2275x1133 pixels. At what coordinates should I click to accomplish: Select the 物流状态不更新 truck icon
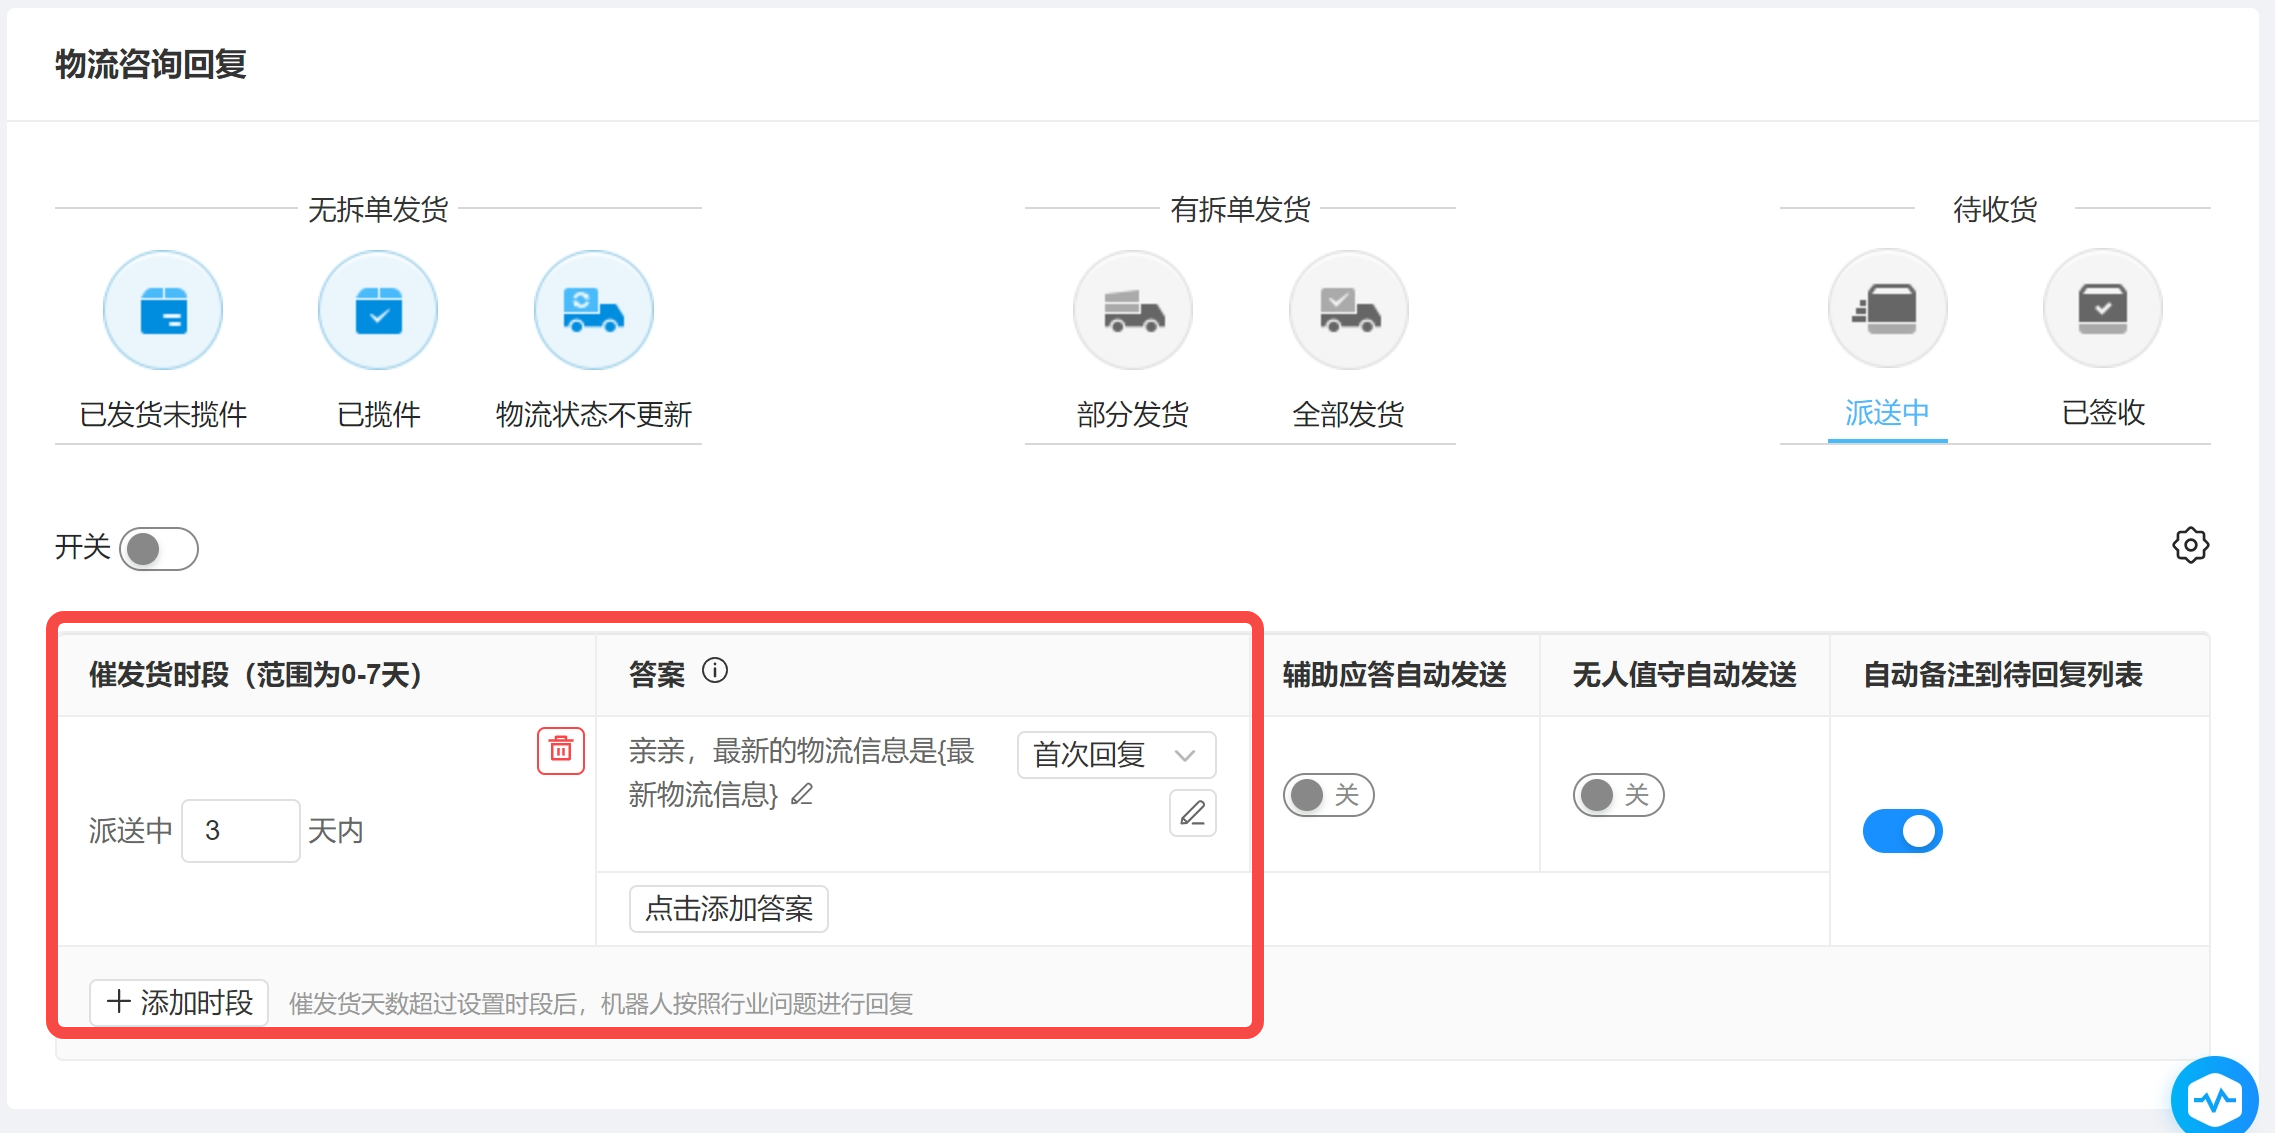(x=594, y=309)
